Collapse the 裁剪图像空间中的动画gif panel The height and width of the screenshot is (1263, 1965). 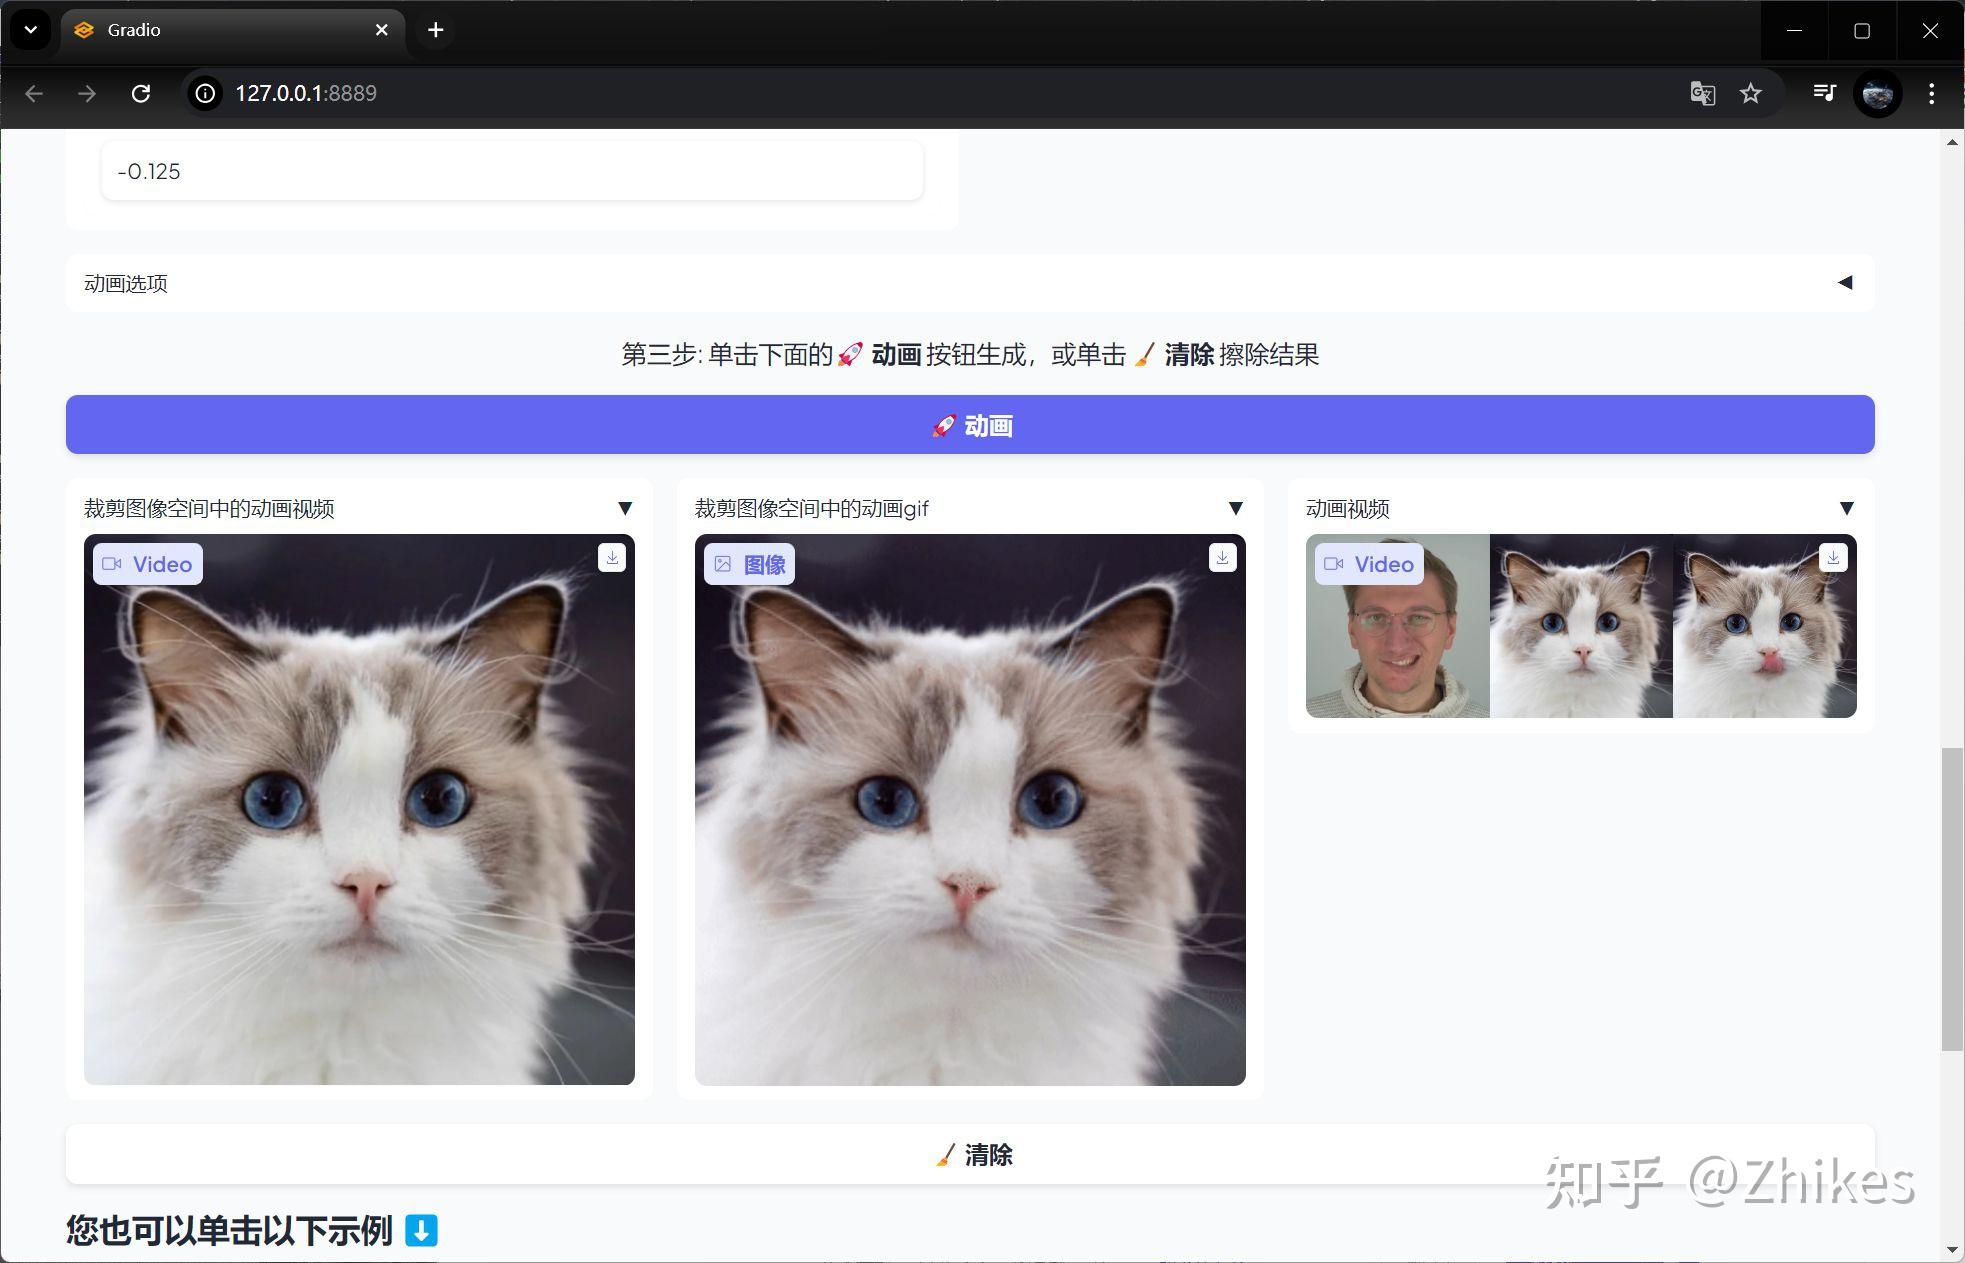pyautogui.click(x=1236, y=508)
